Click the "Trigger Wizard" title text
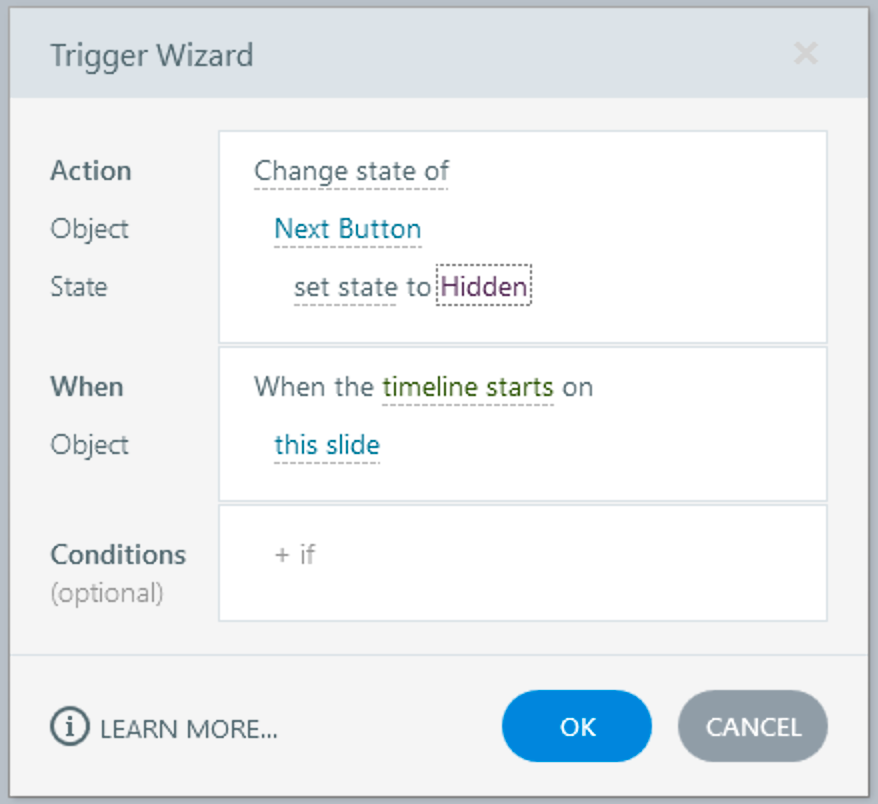Screen dimensions: 878x804 [x=152, y=55]
